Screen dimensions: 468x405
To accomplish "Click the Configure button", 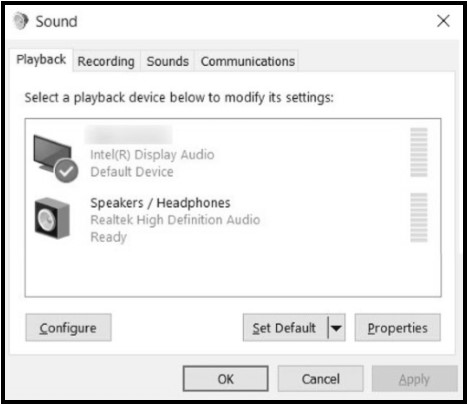I will pos(68,328).
